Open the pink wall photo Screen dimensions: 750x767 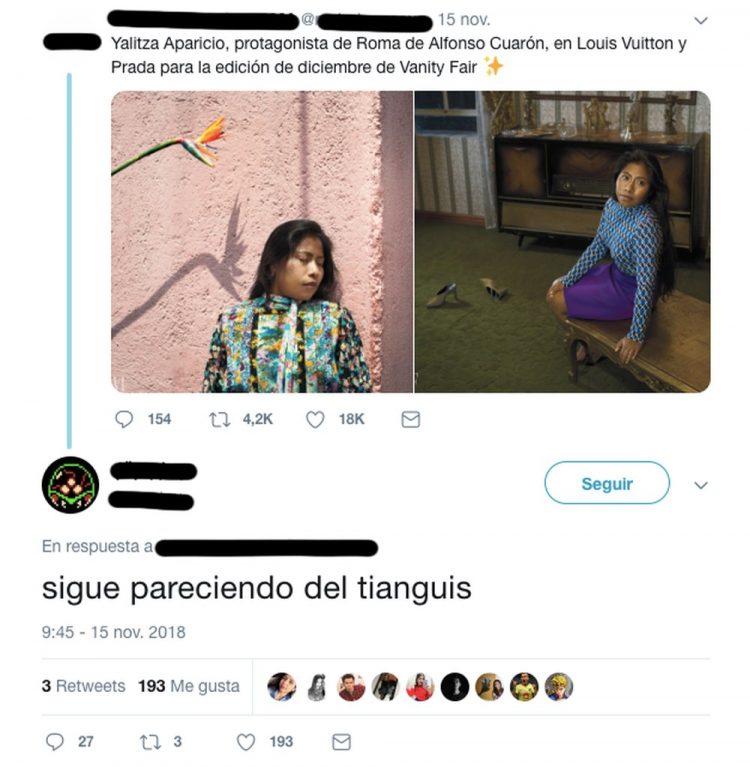262,242
